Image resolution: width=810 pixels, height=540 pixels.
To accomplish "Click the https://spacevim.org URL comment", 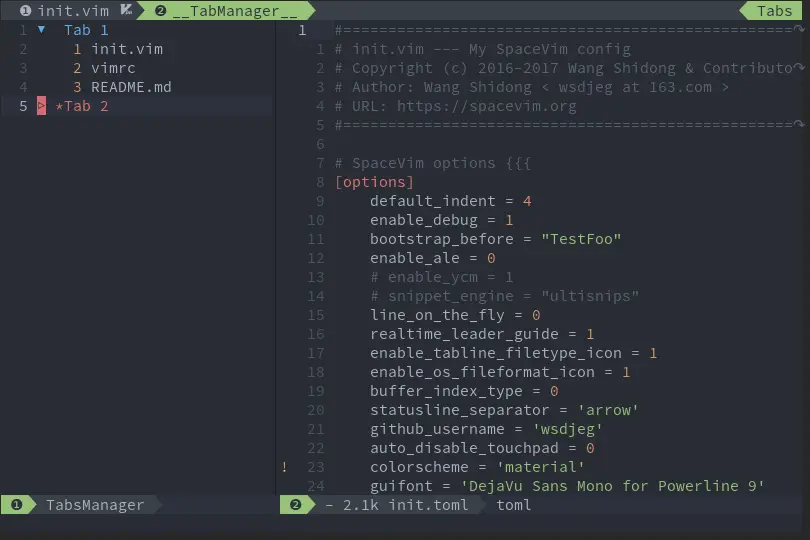I will 486,106.
